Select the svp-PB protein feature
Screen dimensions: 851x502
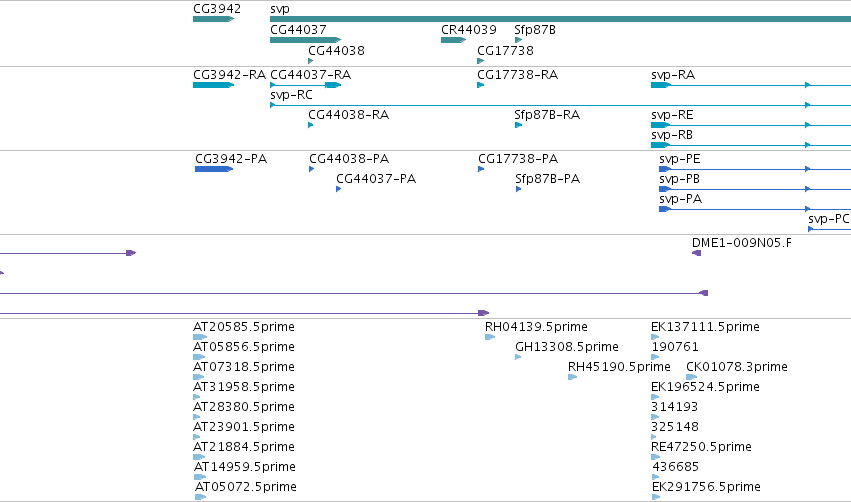pyautogui.click(x=755, y=189)
